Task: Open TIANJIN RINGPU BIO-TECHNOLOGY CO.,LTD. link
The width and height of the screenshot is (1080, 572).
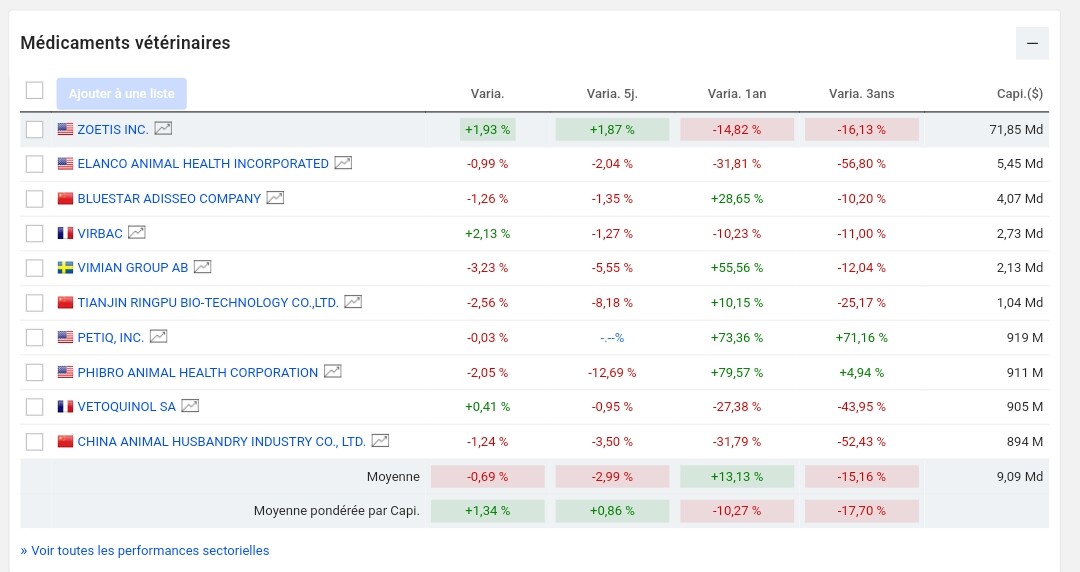Action: [208, 303]
